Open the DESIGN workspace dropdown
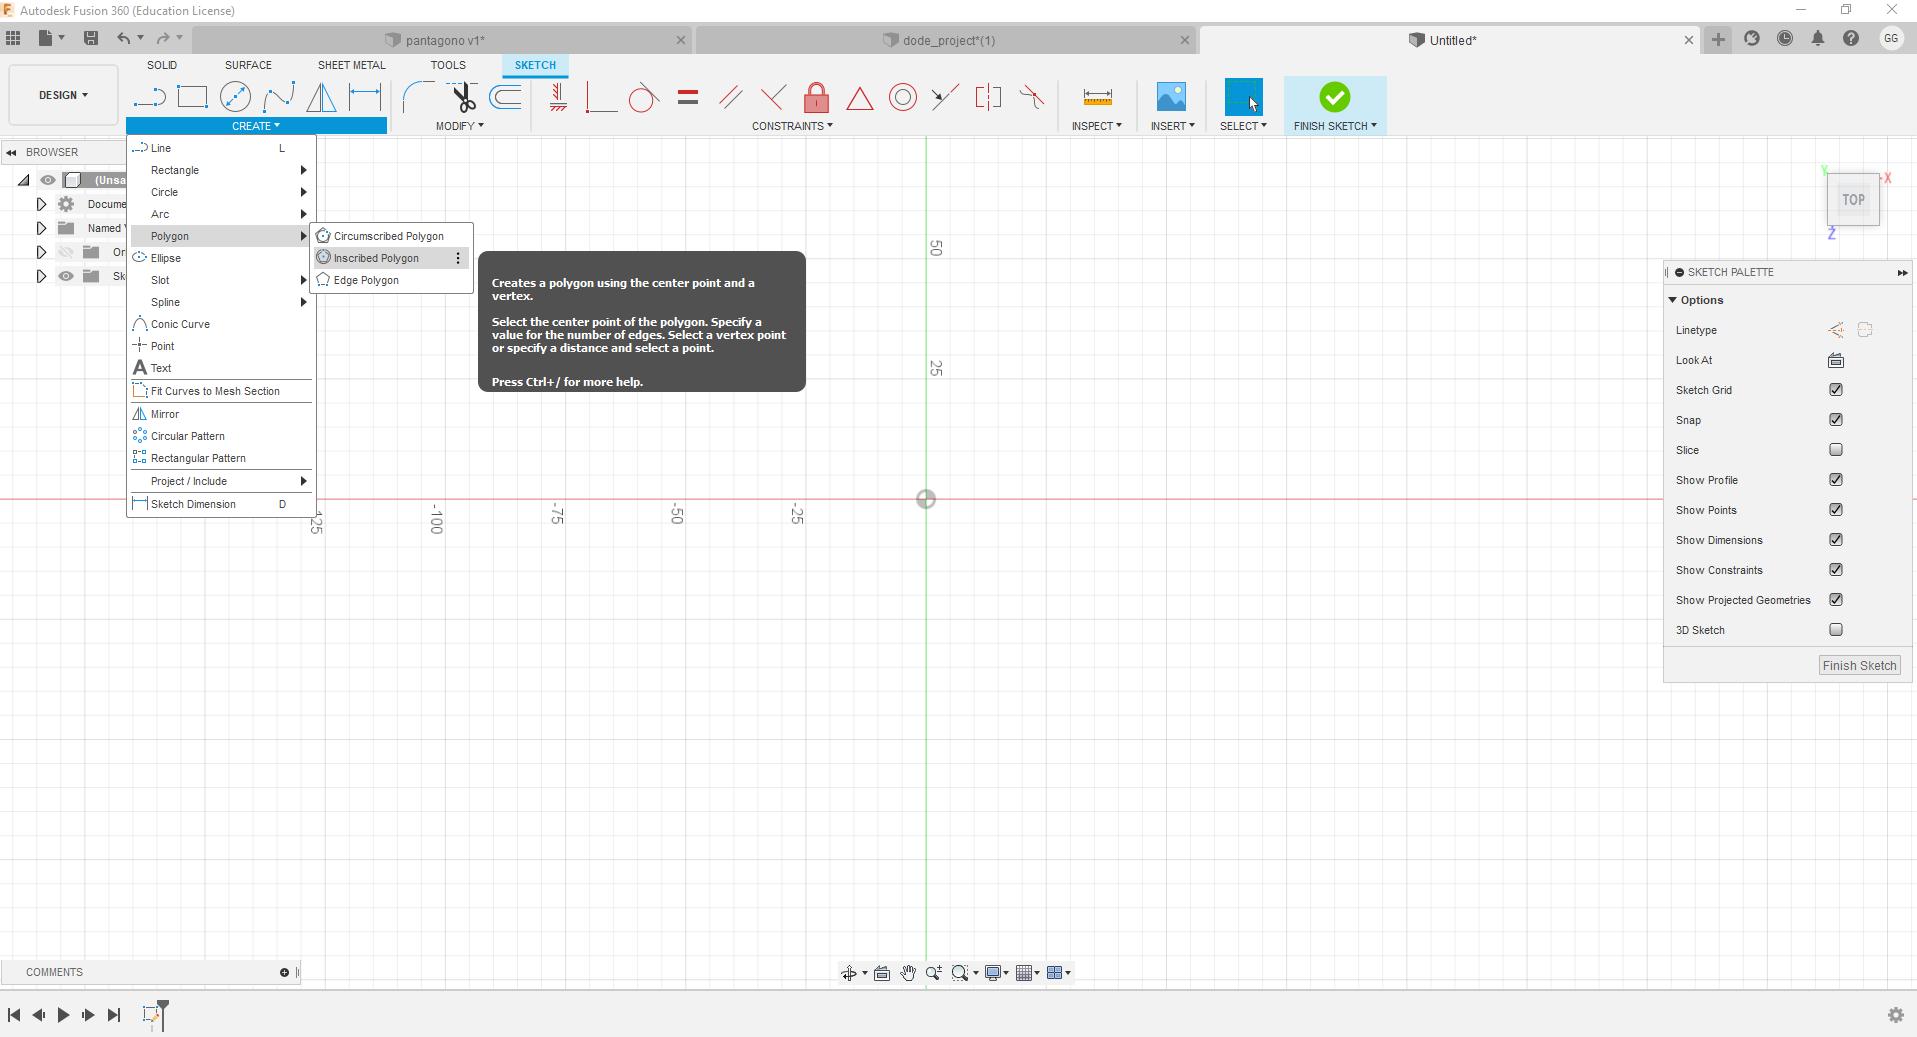1917x1037 pixels. tap(63, 95)
